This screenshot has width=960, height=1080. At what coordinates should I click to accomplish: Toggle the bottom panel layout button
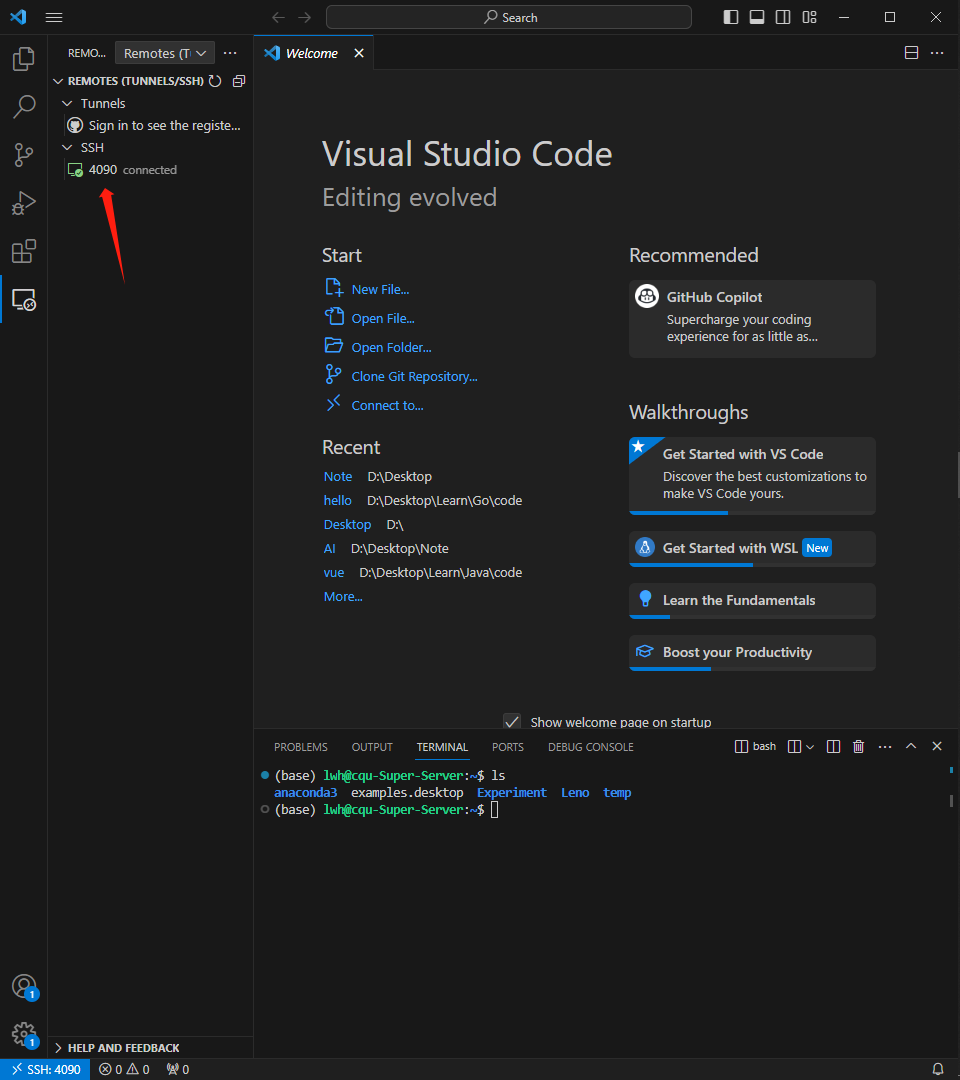757,17
